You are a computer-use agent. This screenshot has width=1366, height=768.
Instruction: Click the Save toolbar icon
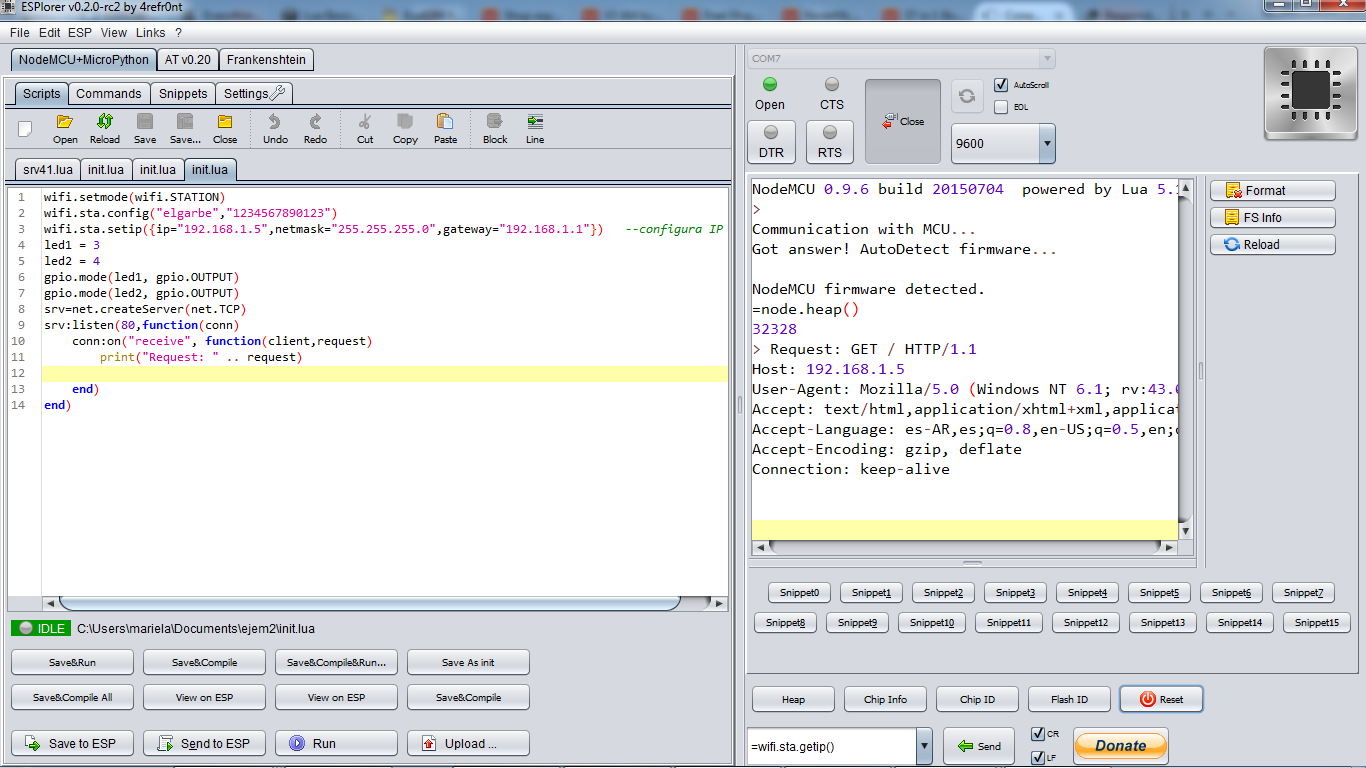coord(145,128)
